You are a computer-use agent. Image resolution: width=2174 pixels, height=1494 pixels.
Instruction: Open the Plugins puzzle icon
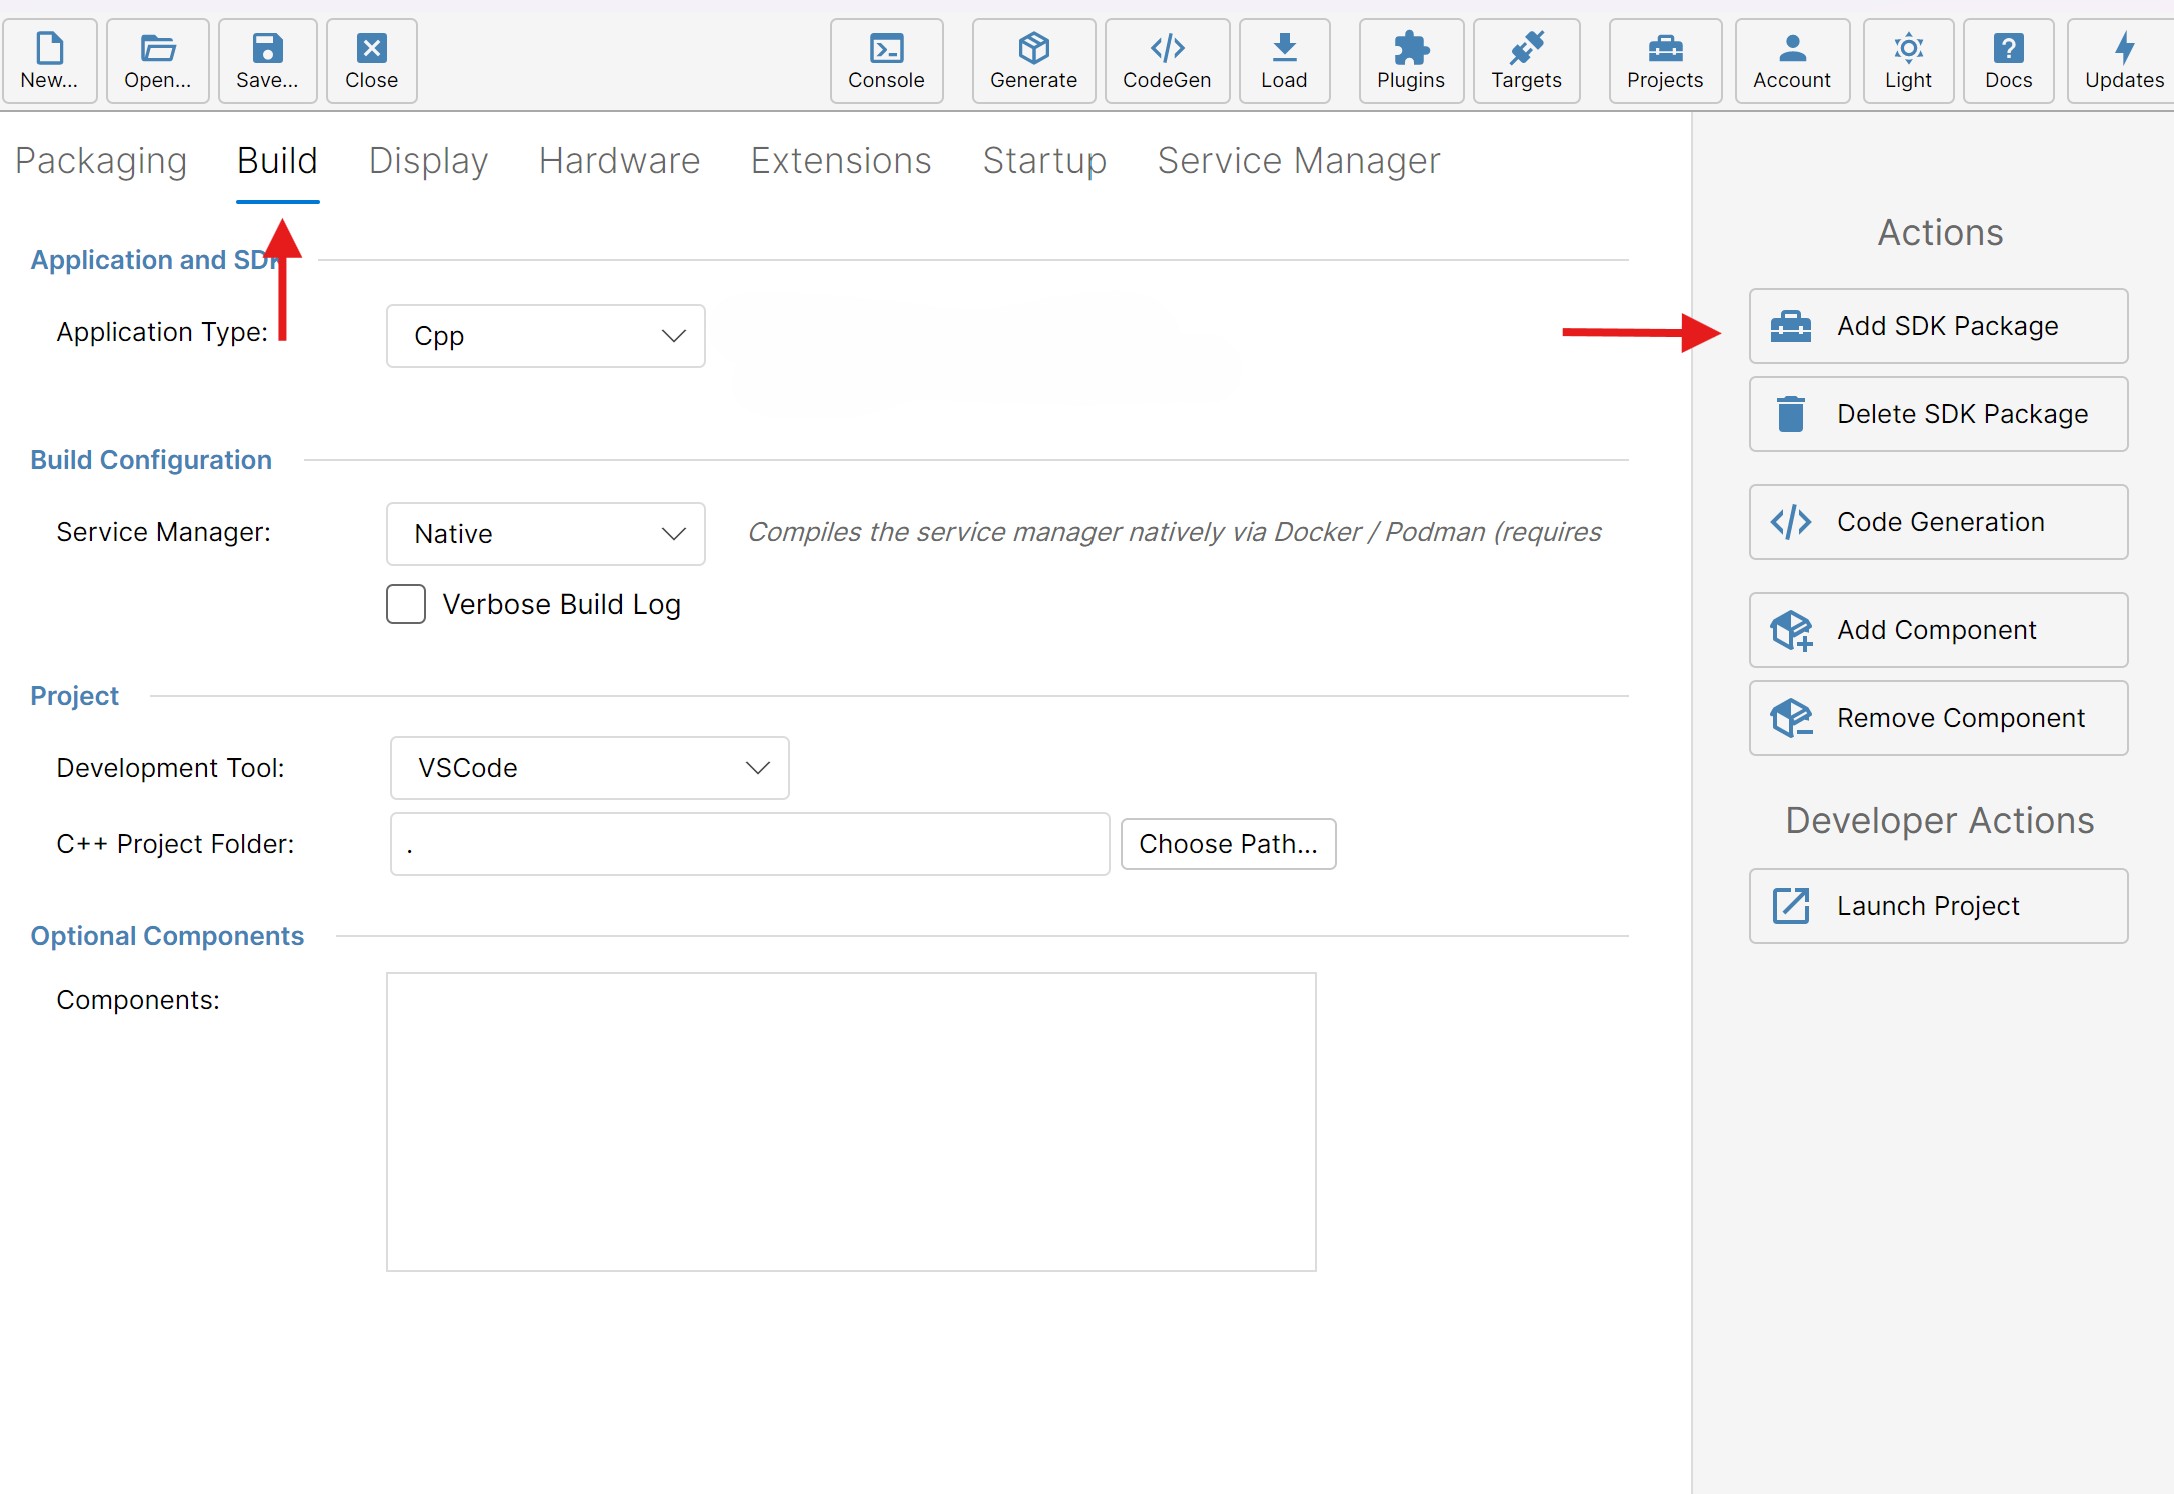pyautogui.click(x=1411, y=61)
